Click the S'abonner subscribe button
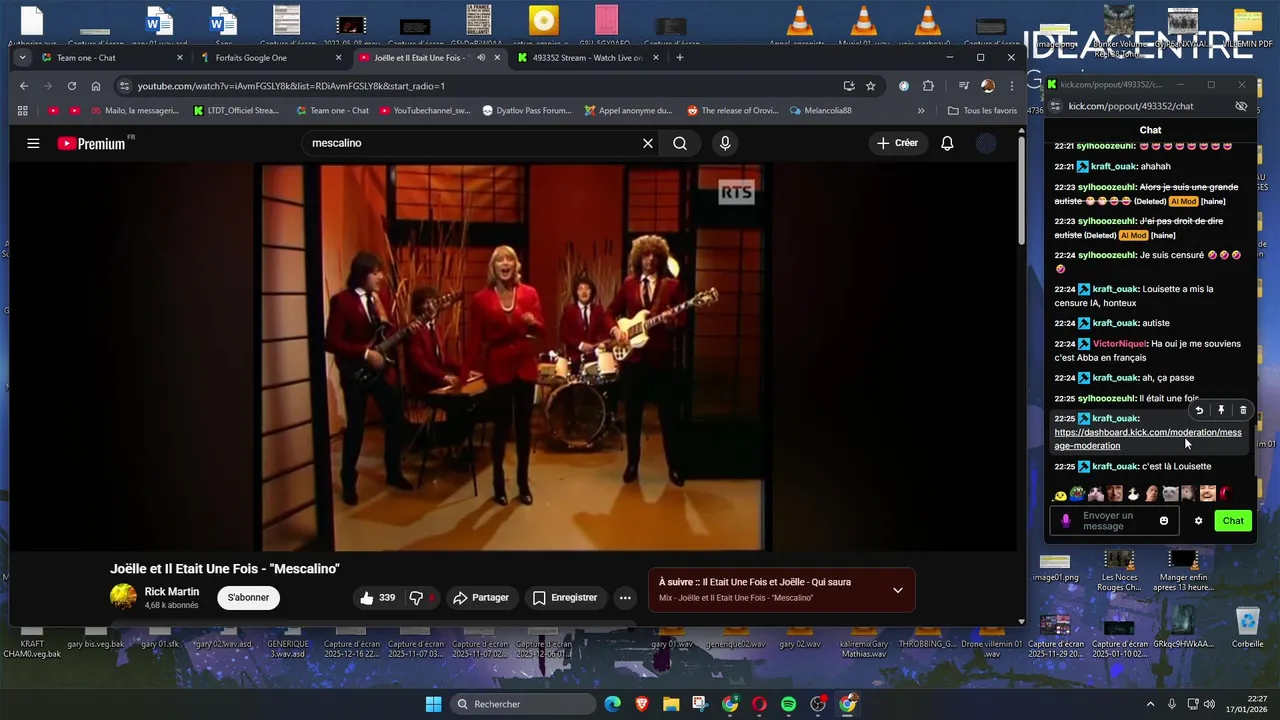Screen dimensions: 1280x720 [248, 598]
